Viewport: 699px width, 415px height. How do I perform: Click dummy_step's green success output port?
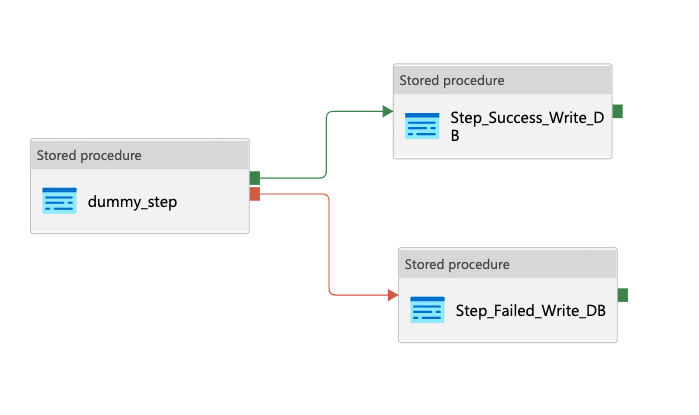coord(255,178)
